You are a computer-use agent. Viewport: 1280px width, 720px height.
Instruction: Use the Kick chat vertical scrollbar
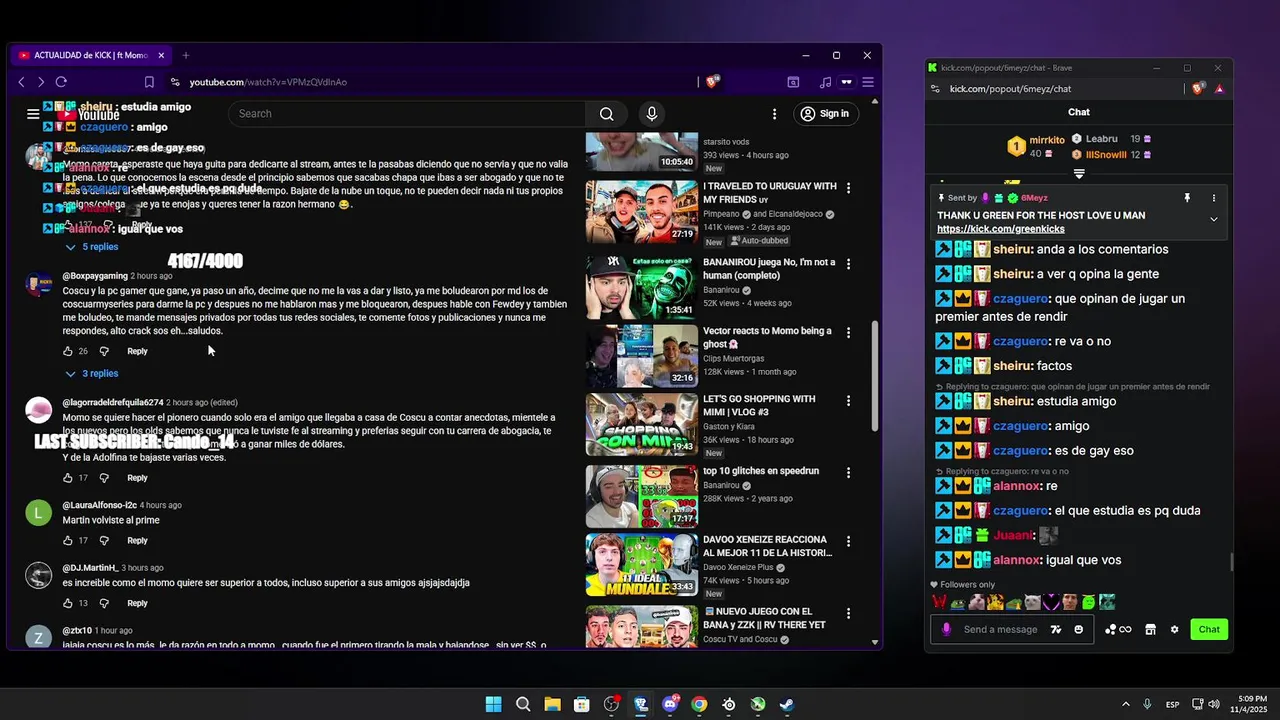[x=1231, y=563]
